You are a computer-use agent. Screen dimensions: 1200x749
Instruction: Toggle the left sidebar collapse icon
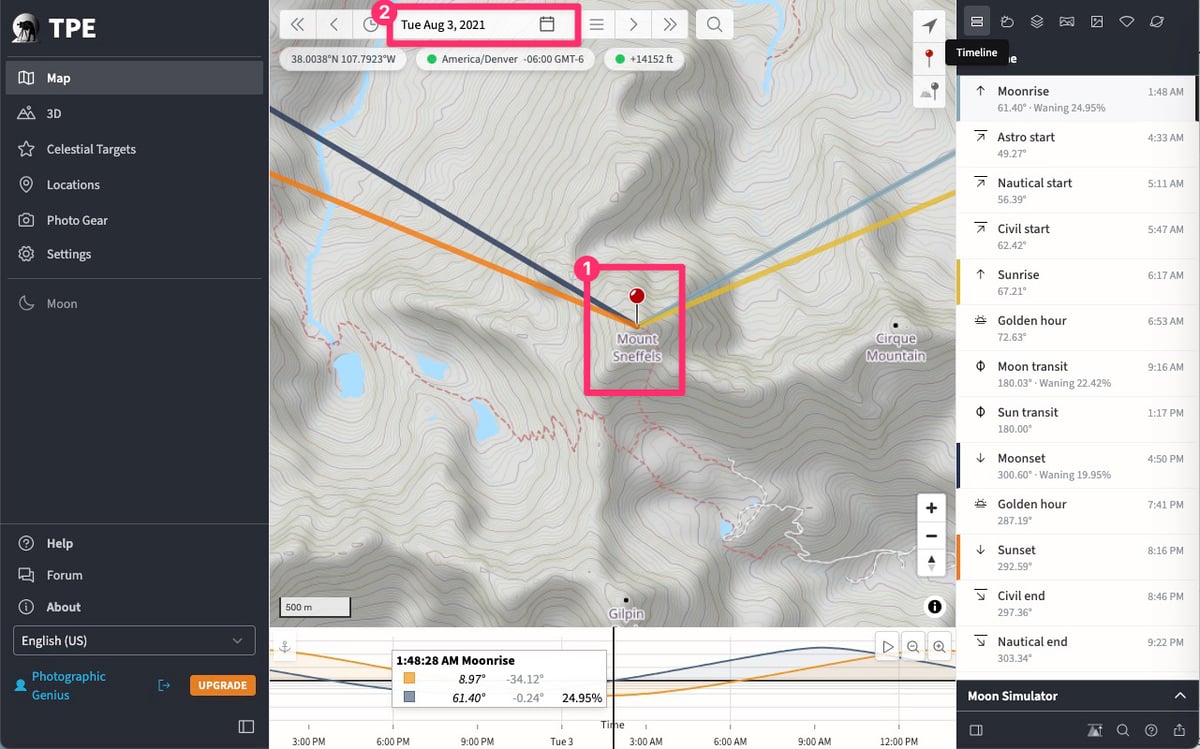[246, 726]
